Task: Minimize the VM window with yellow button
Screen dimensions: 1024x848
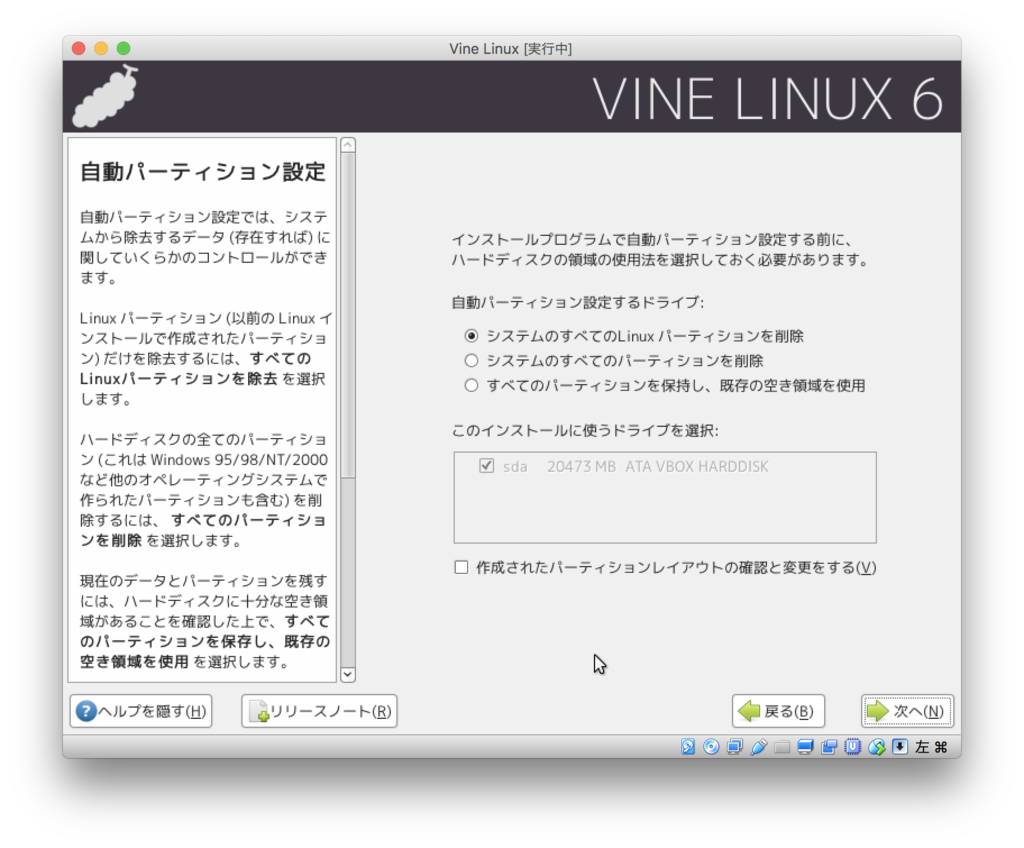Action: 101,48
